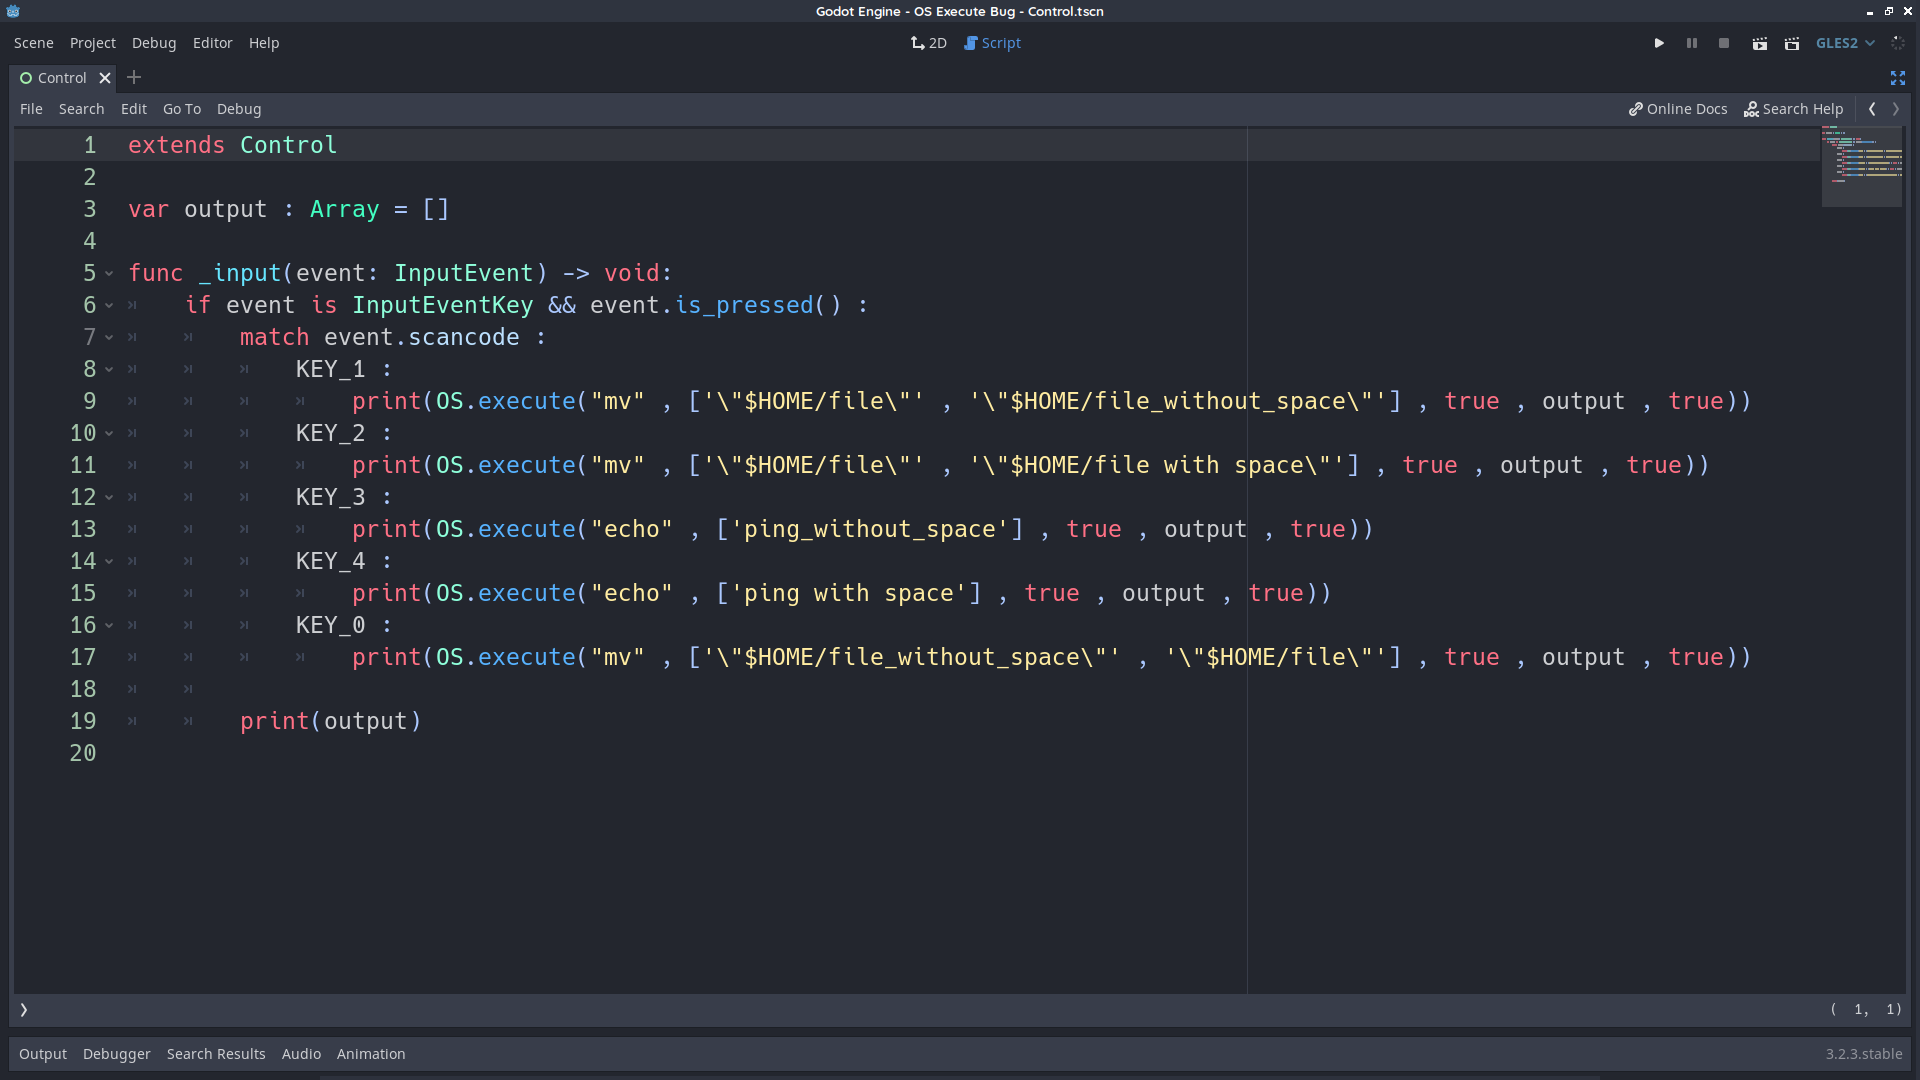
Task: Close the Control script tab
Action: pos(105,77)
